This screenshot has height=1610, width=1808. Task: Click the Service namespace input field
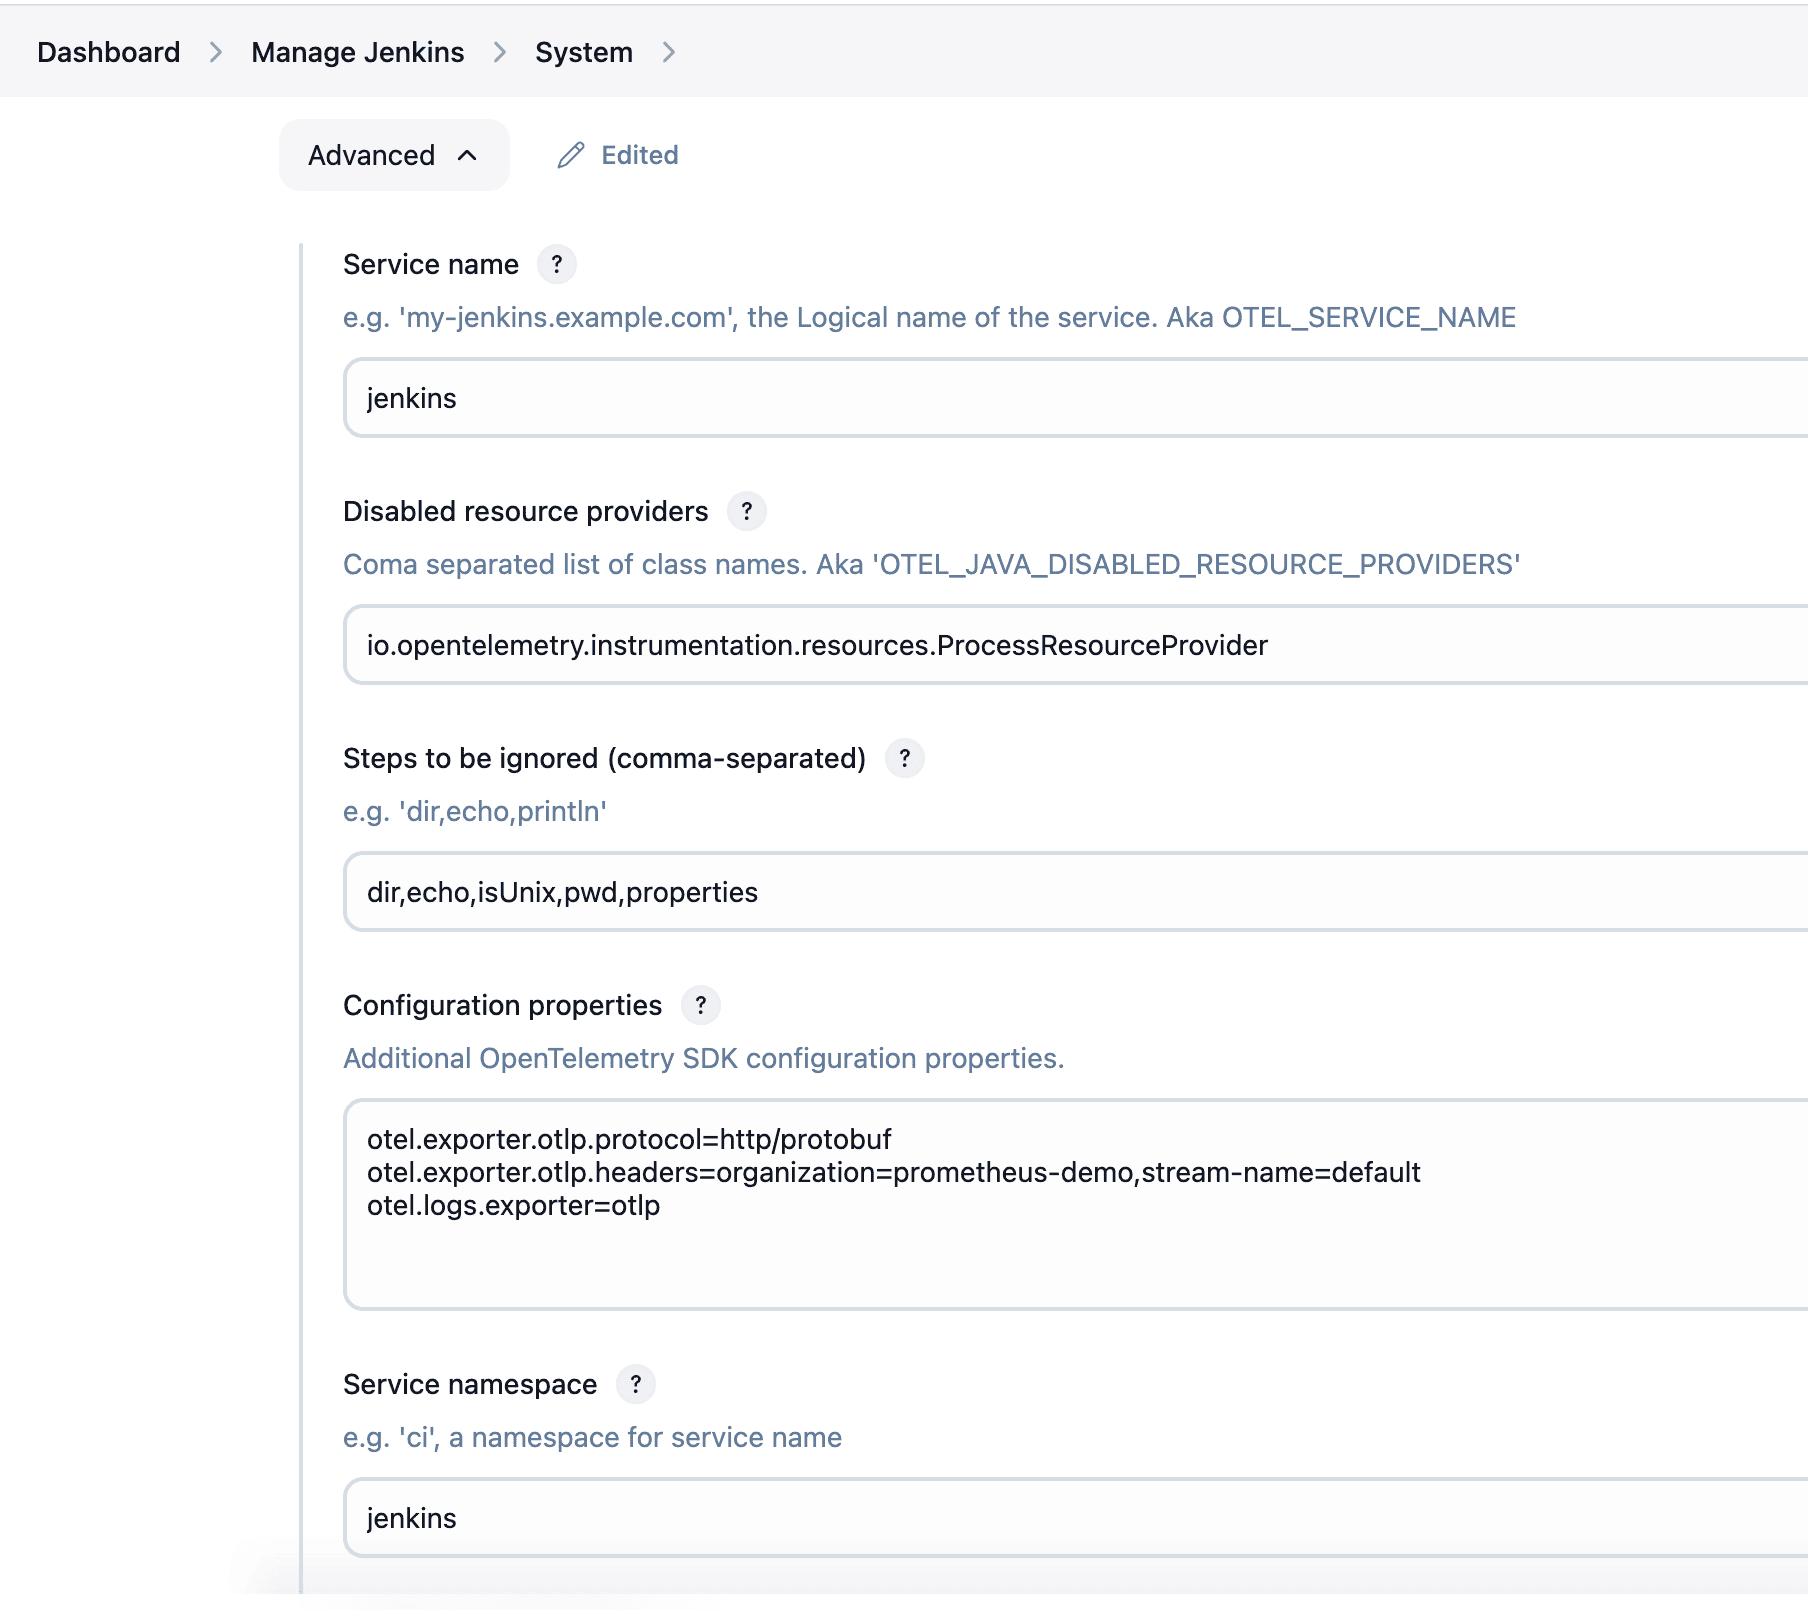click(900, 1517)
